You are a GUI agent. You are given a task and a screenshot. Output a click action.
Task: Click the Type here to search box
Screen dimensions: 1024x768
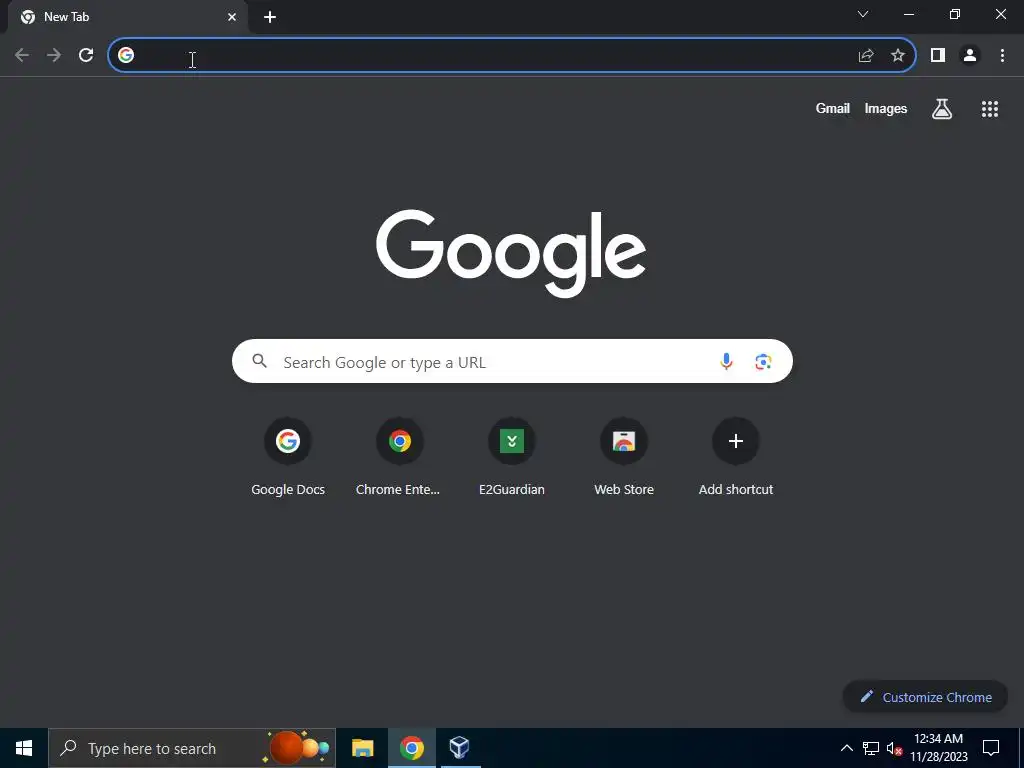point(192,748)
